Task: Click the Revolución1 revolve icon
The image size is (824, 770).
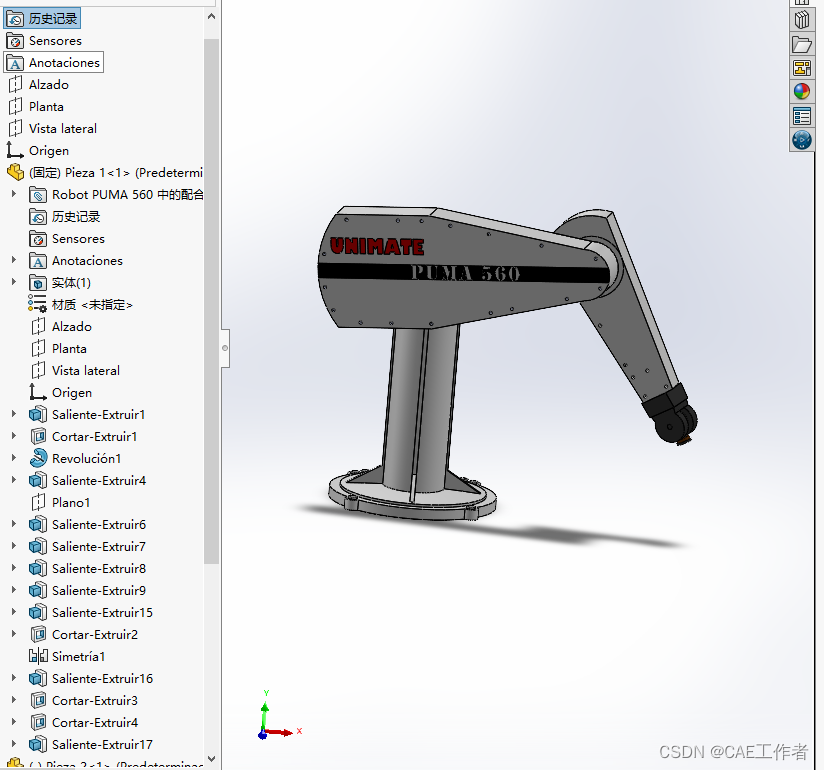Action: [38, 458]
